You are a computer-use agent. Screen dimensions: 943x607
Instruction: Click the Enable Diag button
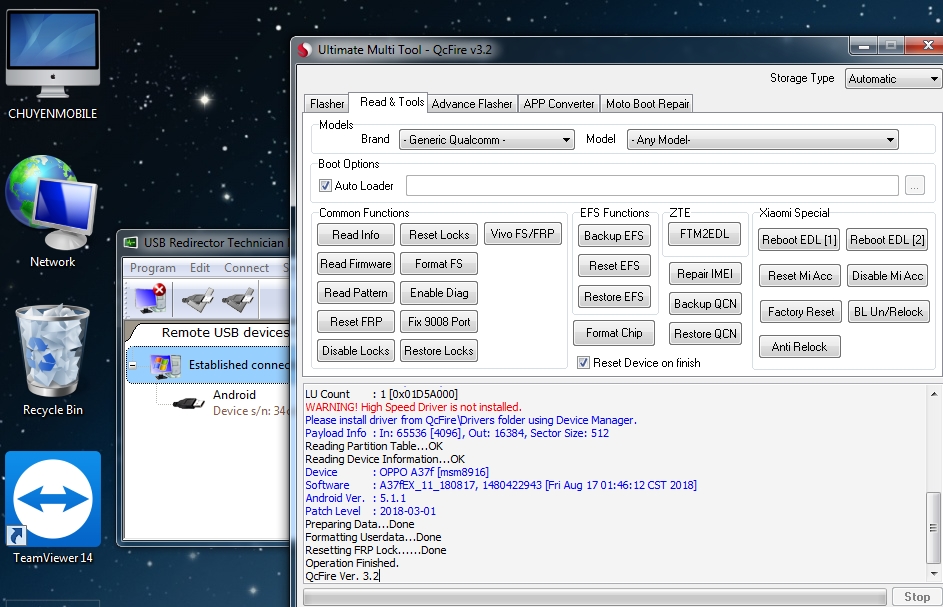439,292
